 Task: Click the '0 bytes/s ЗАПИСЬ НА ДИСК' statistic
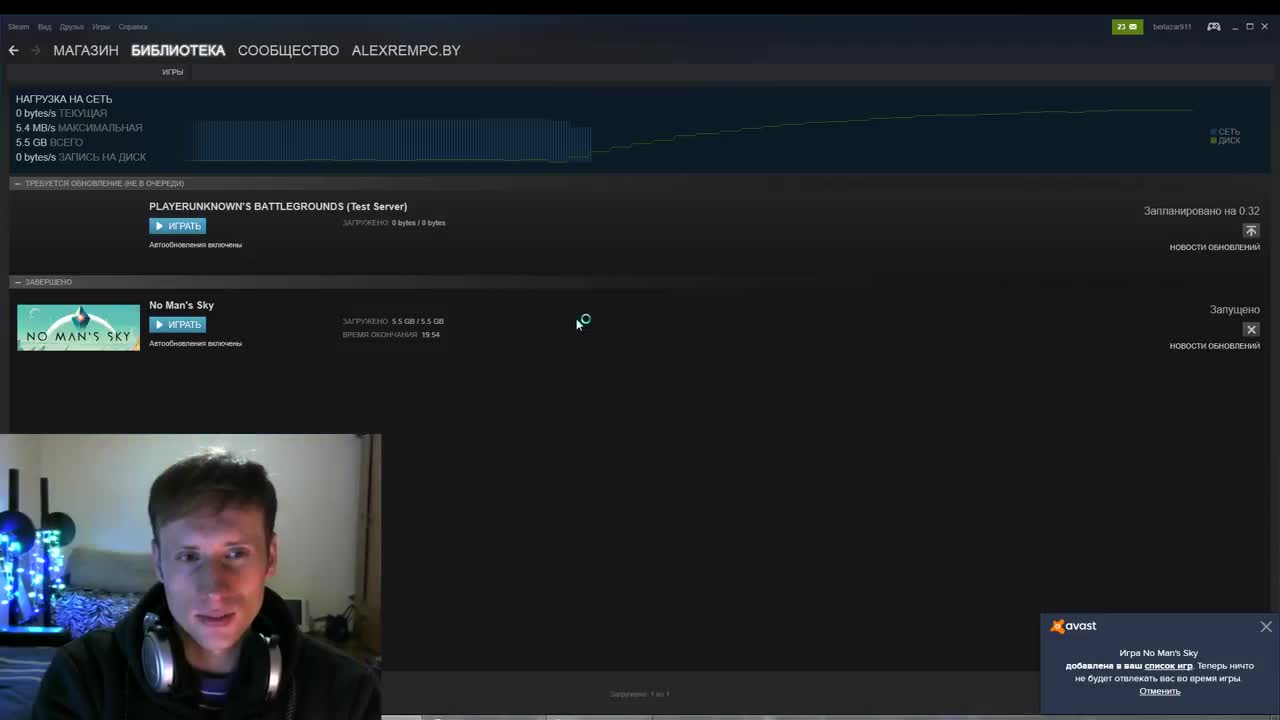[81, 157]
